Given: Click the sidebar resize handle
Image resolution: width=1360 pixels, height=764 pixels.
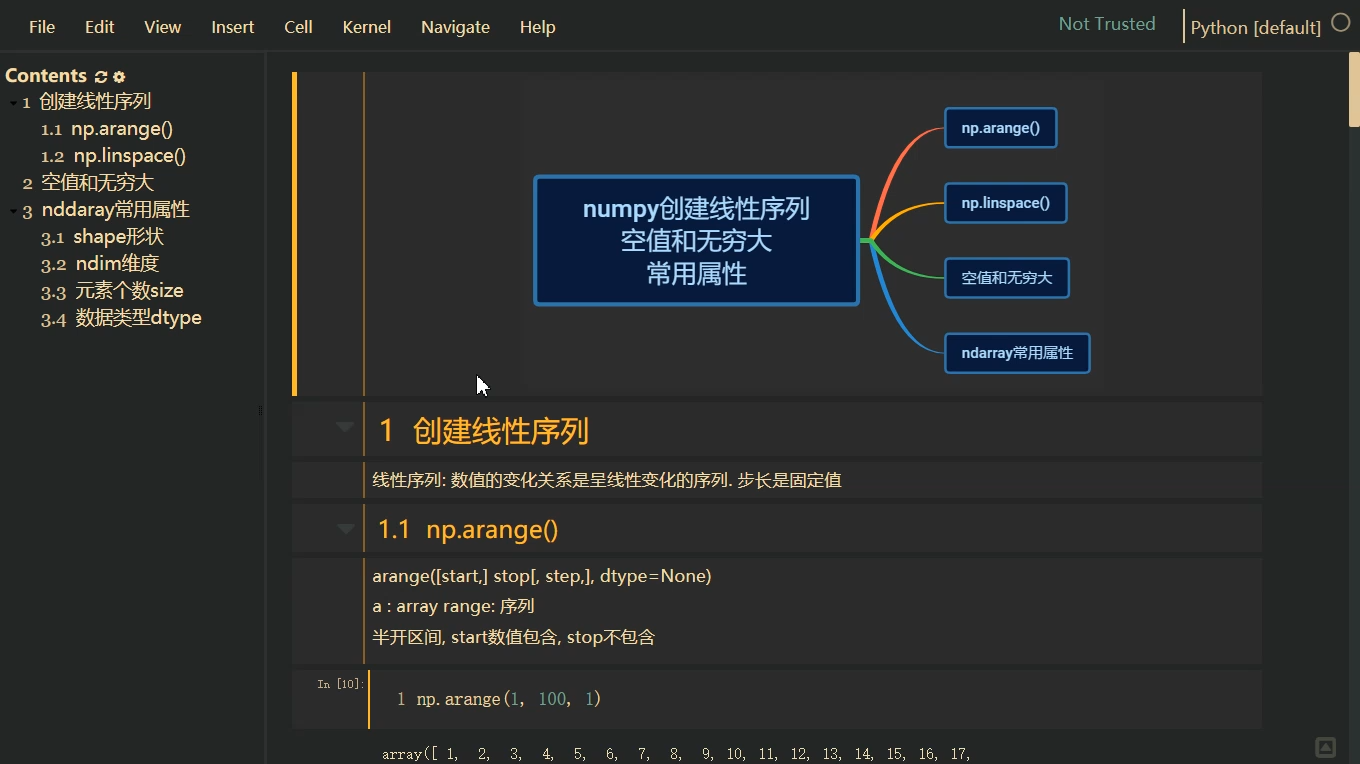Looking at the screenshot, I should click(x=260, y=410).
